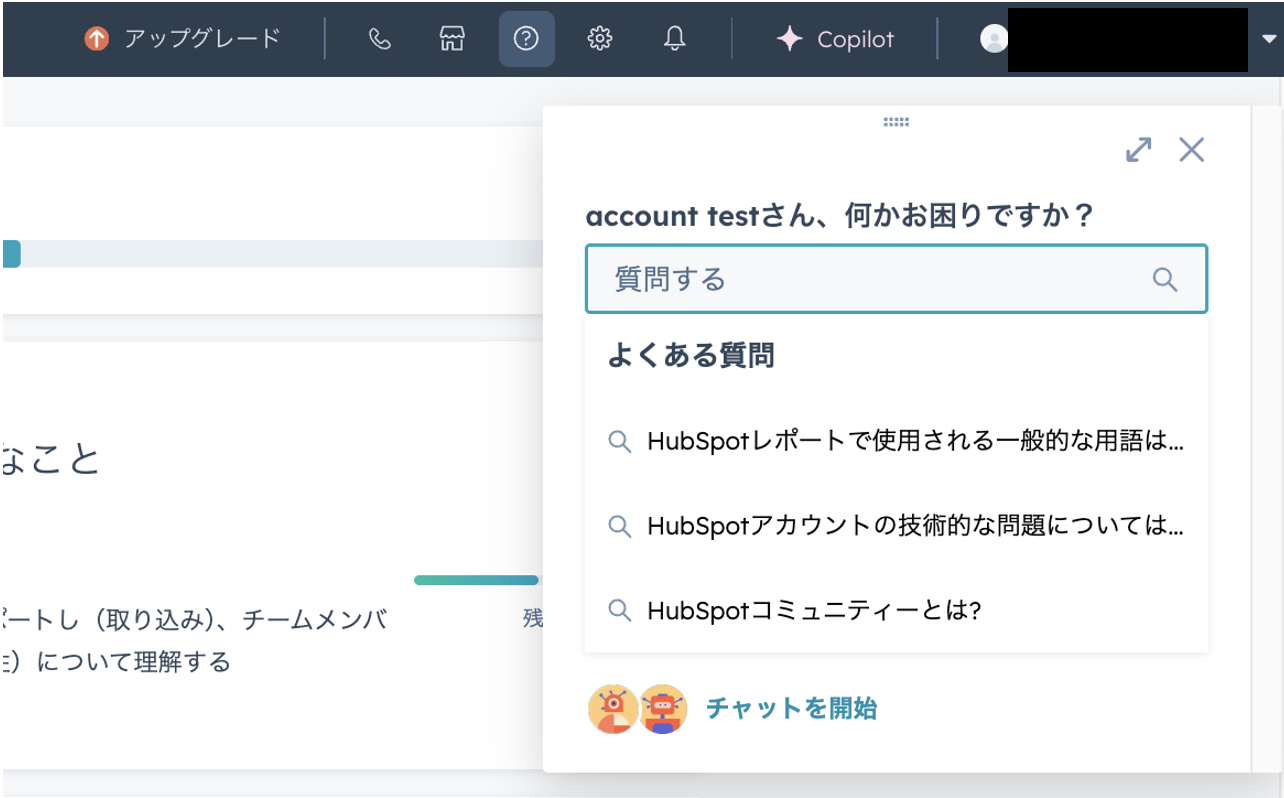1284x798 pixels.
Task: Expand the help panel to full size
Action: click(1138, 150)
